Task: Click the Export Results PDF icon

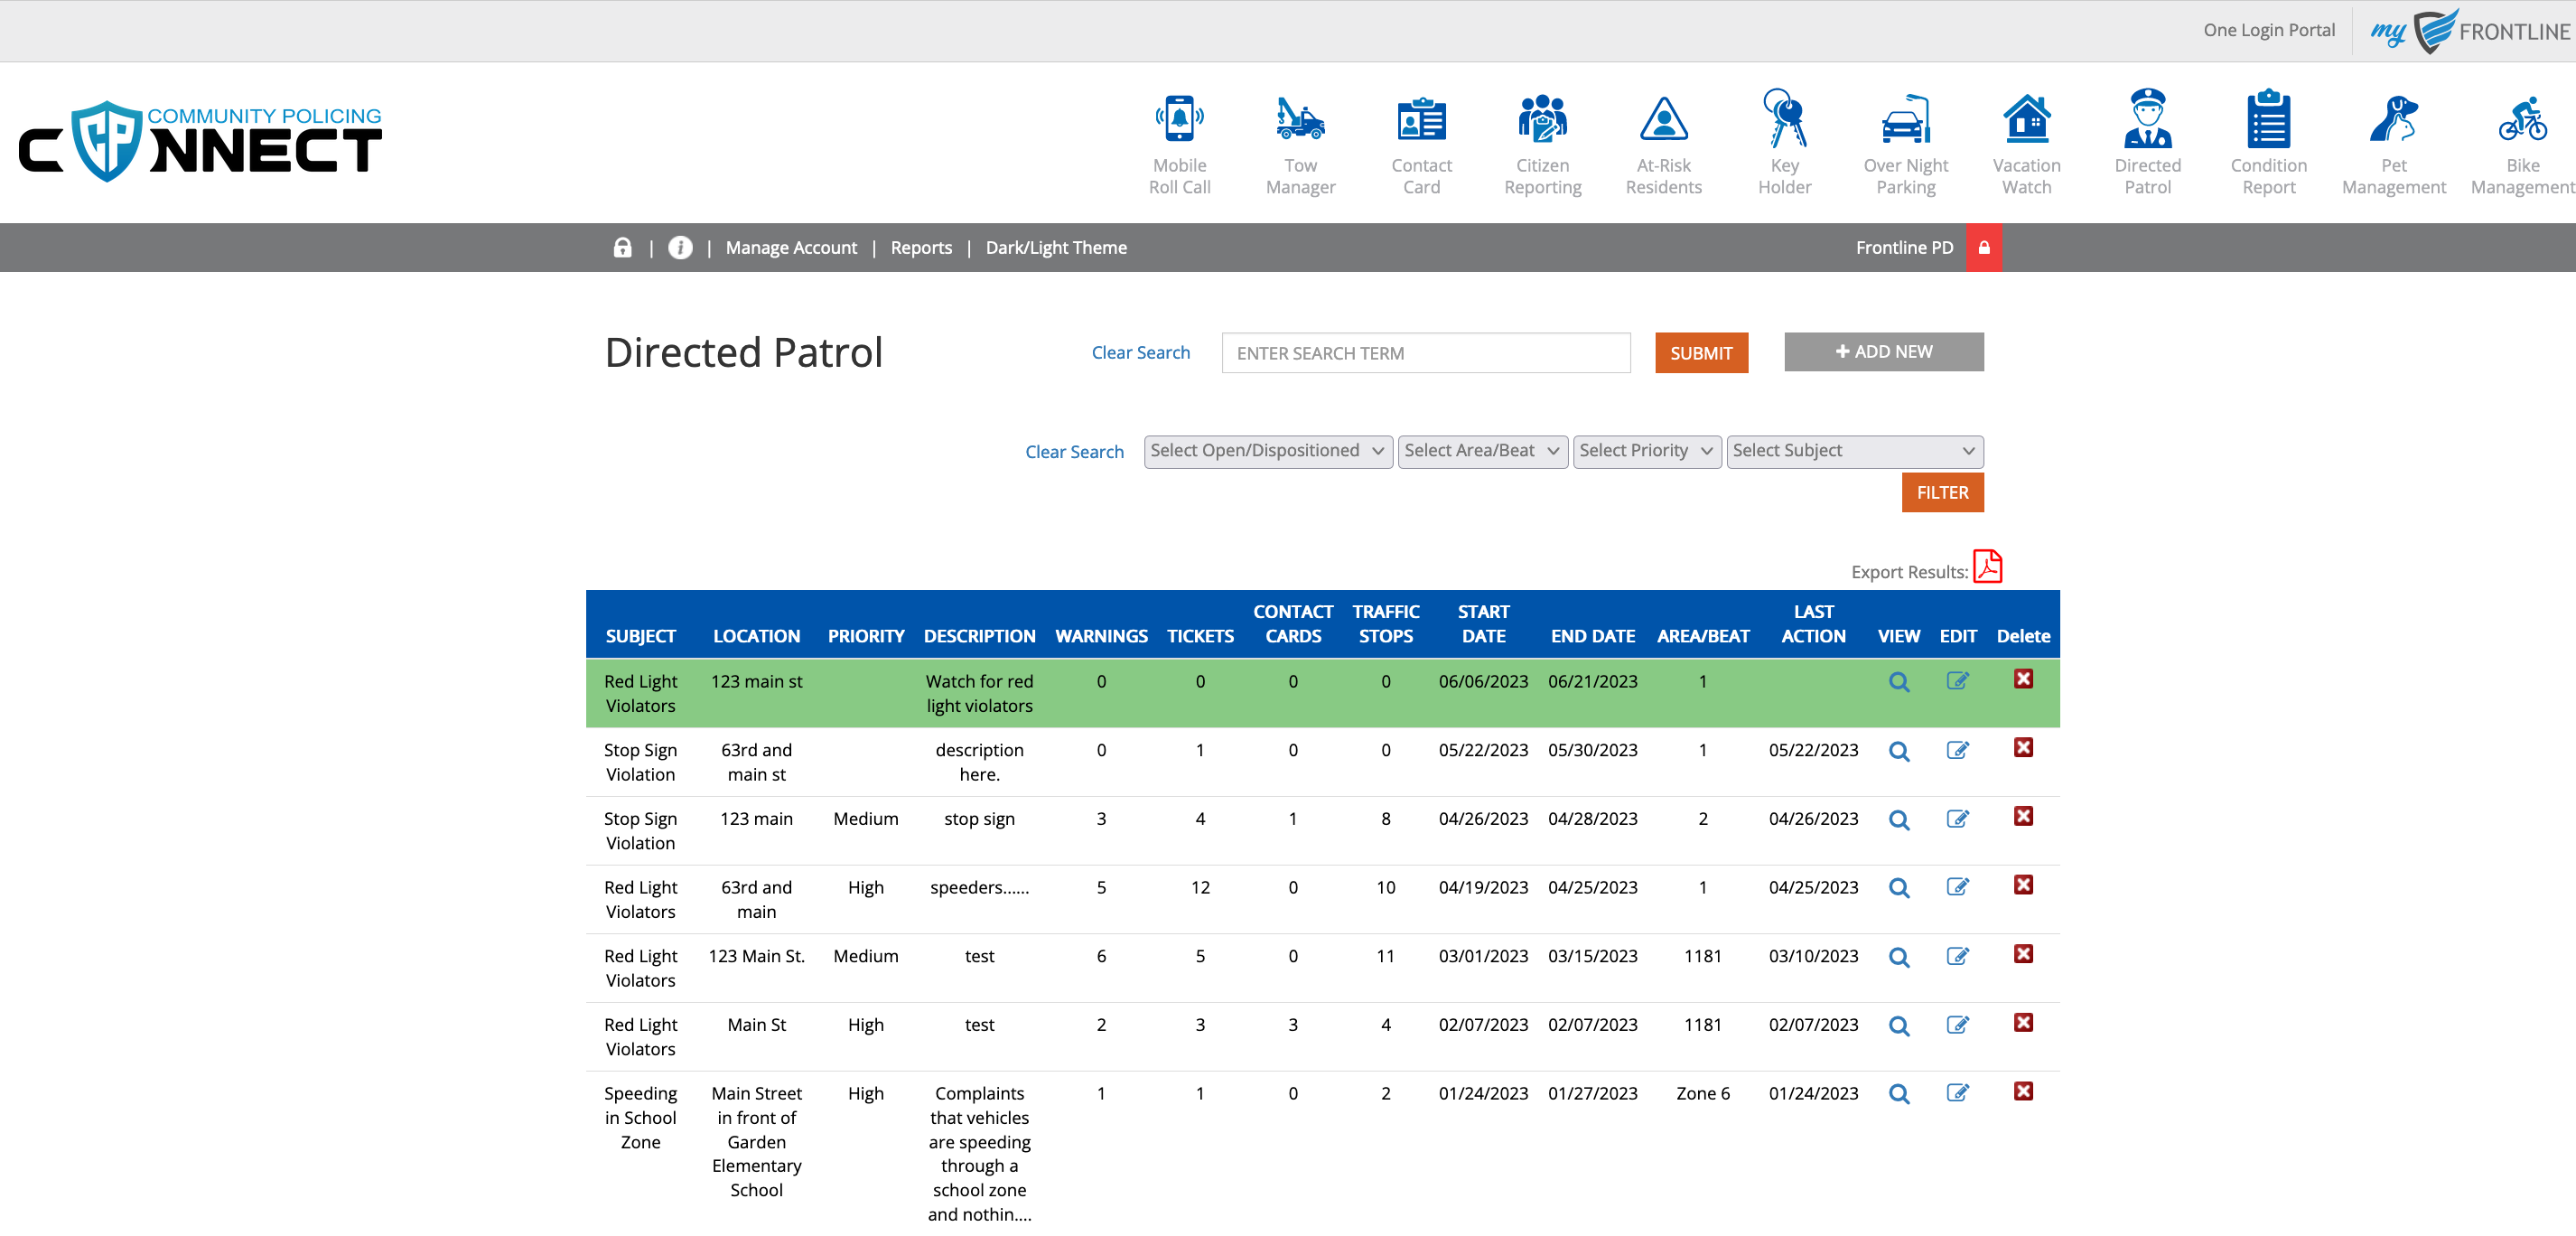Action: point(1987,567)
